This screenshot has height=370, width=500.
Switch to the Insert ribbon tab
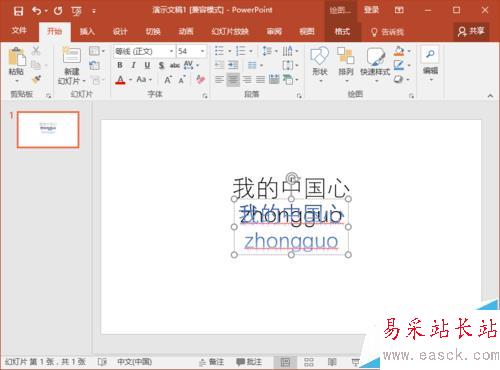[87, 32]
